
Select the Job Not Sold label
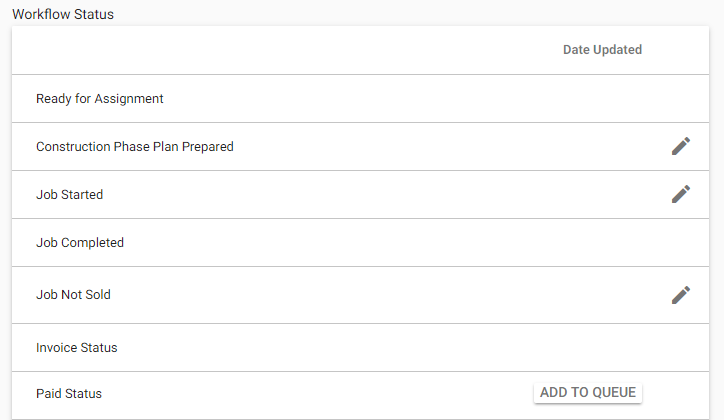click(x=73, y=294)
